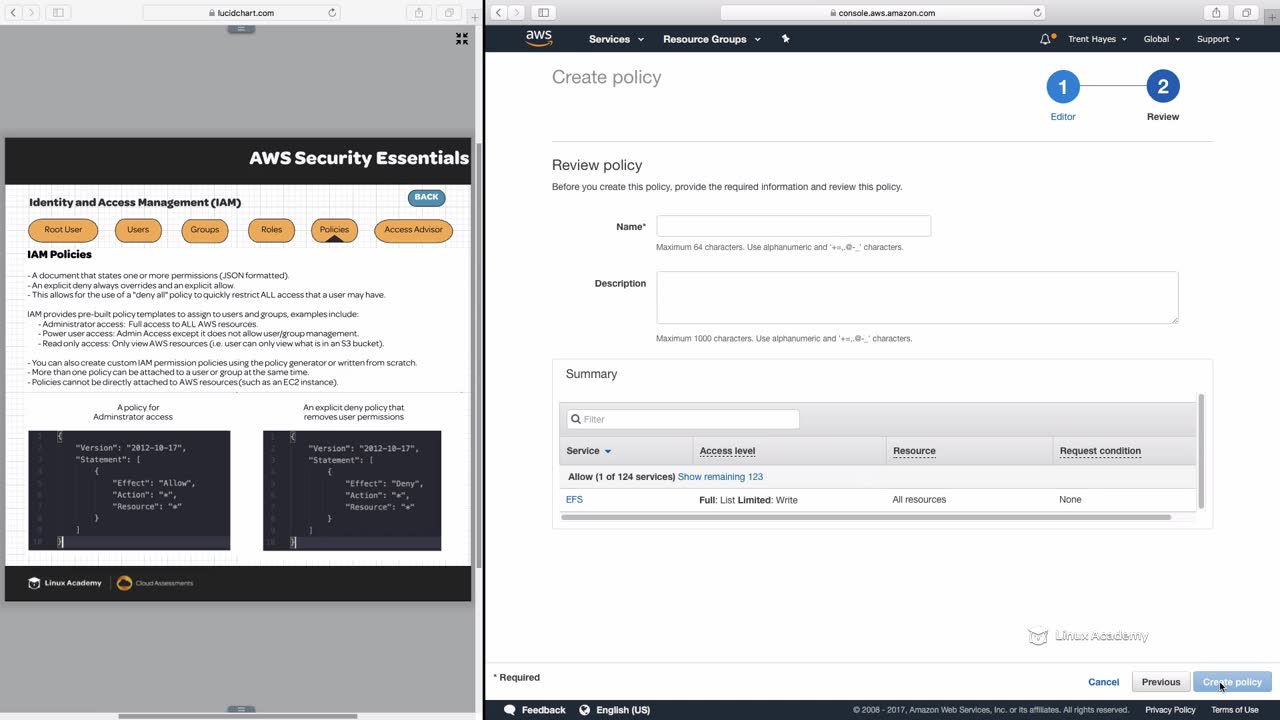Screen dimensions: 1280x720
Task: Click the Share icon in right Safari window
Action: 1216,13
